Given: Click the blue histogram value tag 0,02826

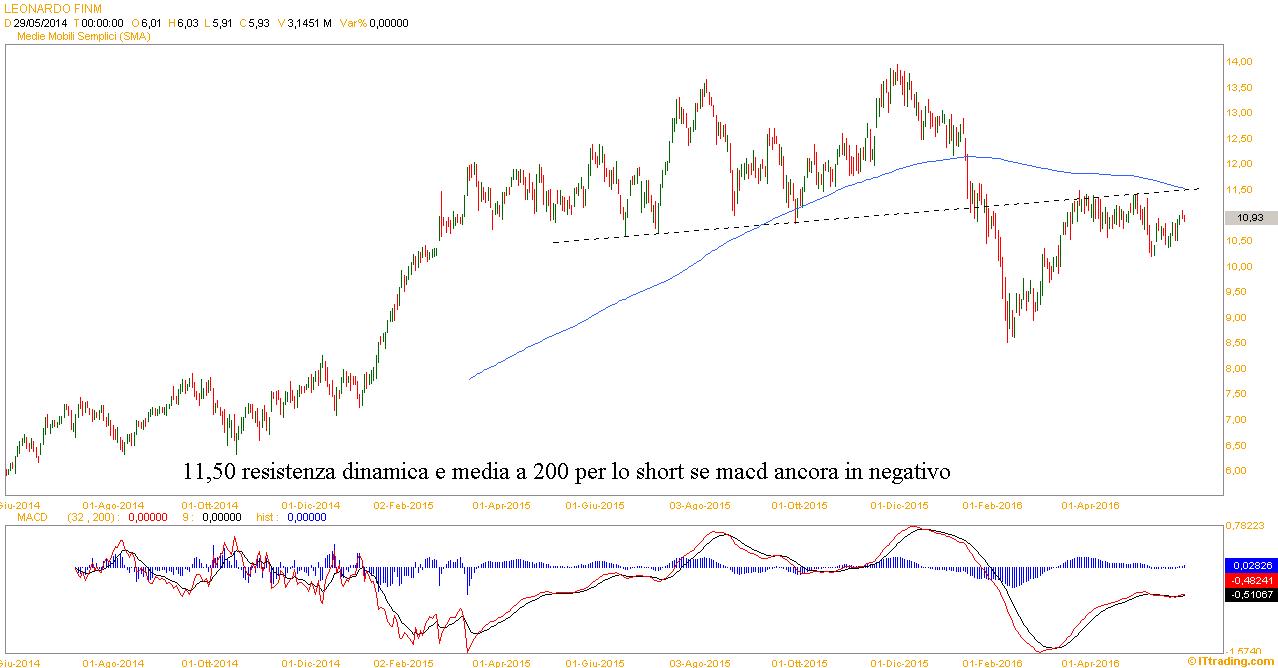Looking at the screenshot, I should pos(1251,566).
